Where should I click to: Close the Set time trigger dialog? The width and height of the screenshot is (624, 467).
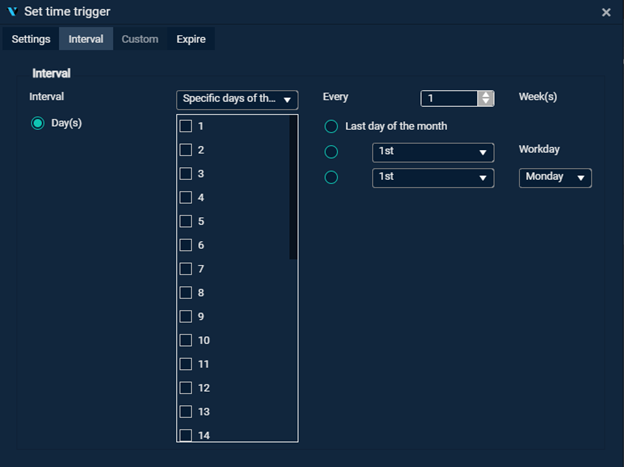click(606, 12)
